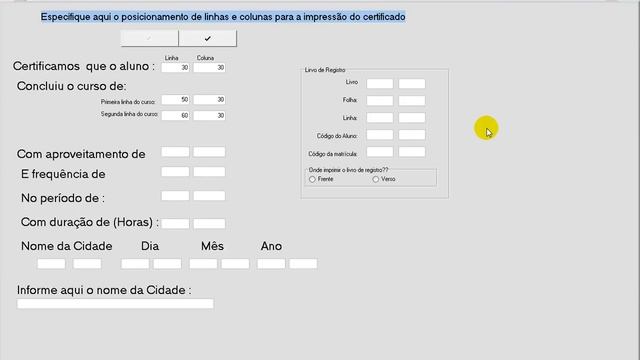Click the Coluna field for 'E frequência de'
Viewport: 640px width, 360px height.
pos(209,171)
